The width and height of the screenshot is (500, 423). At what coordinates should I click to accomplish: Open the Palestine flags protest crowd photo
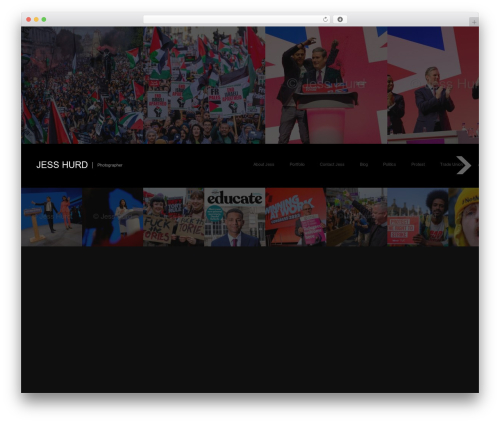pyautogui.click(x=82, y=85)
